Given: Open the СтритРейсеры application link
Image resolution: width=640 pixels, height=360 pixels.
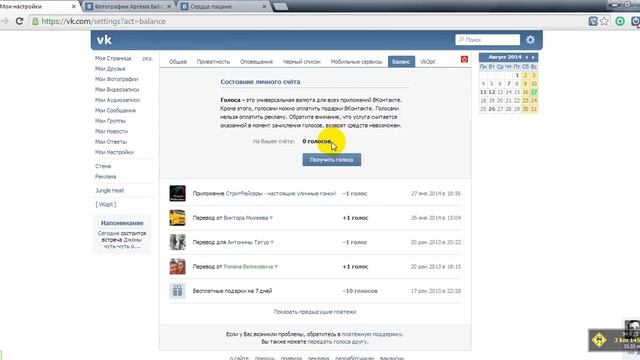Looking at the screenshot, I should [281, 193].
